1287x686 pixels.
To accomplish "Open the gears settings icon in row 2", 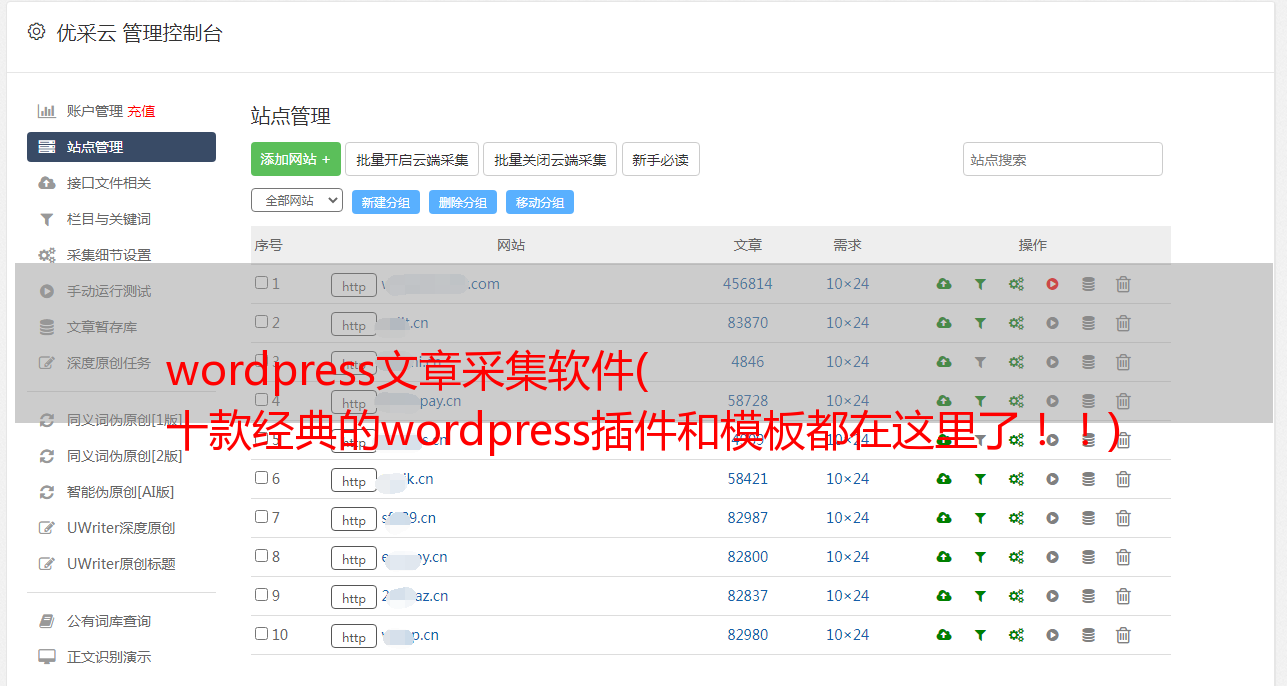I will [1016, 323].
